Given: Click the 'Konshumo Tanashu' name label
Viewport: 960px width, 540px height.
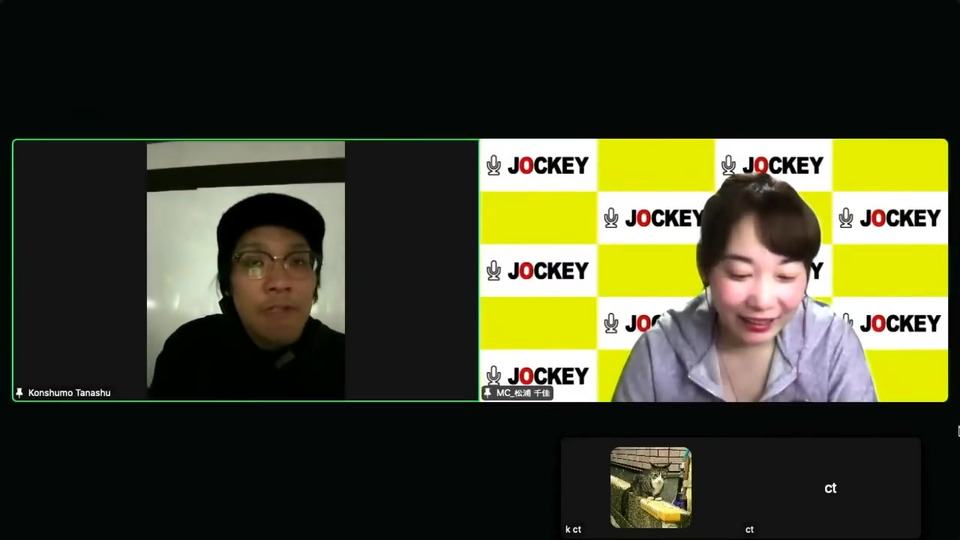Looking at the screenshot, I should [69, 393].
